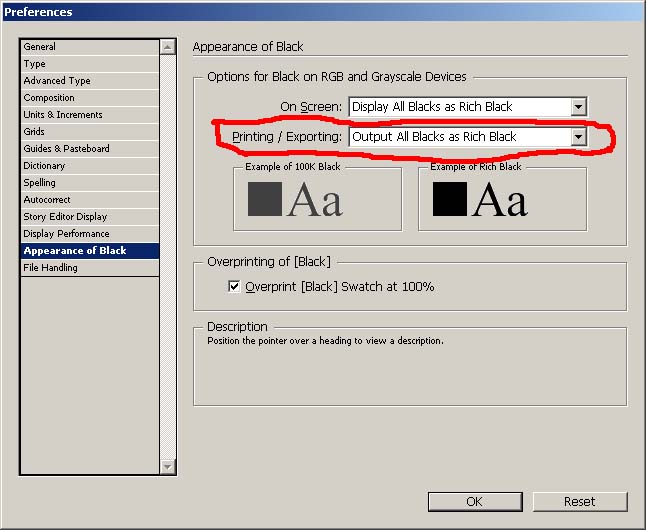Image resolution: width=646 pixels, height=530 pixels.
Task: Click the 100K Black Aa sample text
Action: [315, 200]
